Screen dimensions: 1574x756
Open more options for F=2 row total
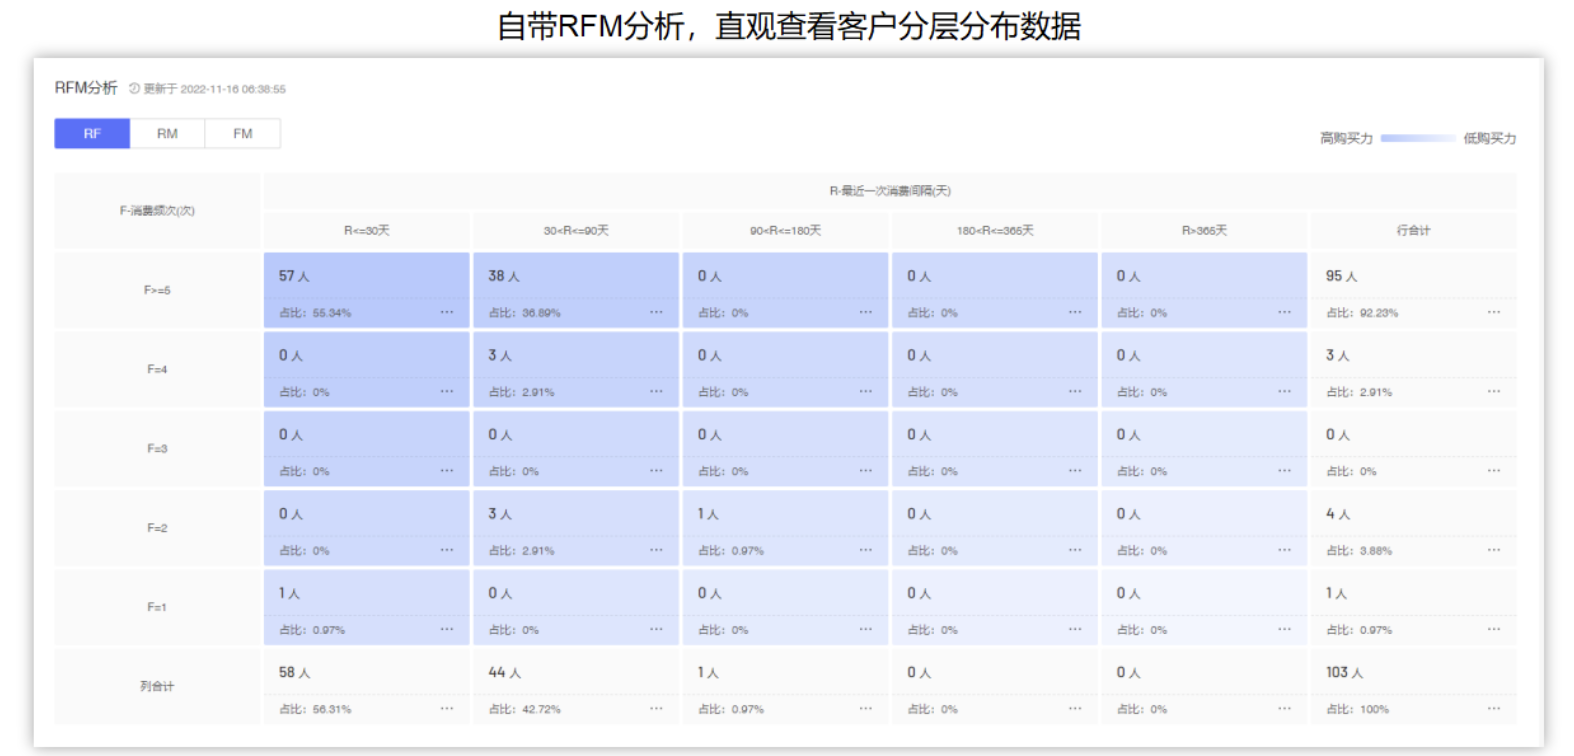pos(1494,550)
